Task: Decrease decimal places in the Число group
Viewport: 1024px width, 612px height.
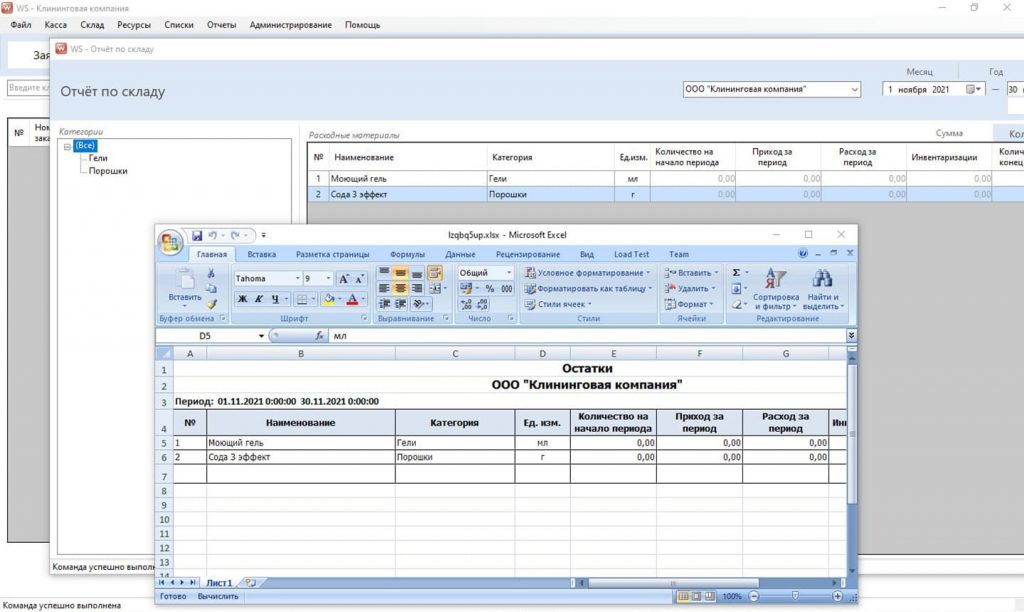Action: (x=482, y=304)
